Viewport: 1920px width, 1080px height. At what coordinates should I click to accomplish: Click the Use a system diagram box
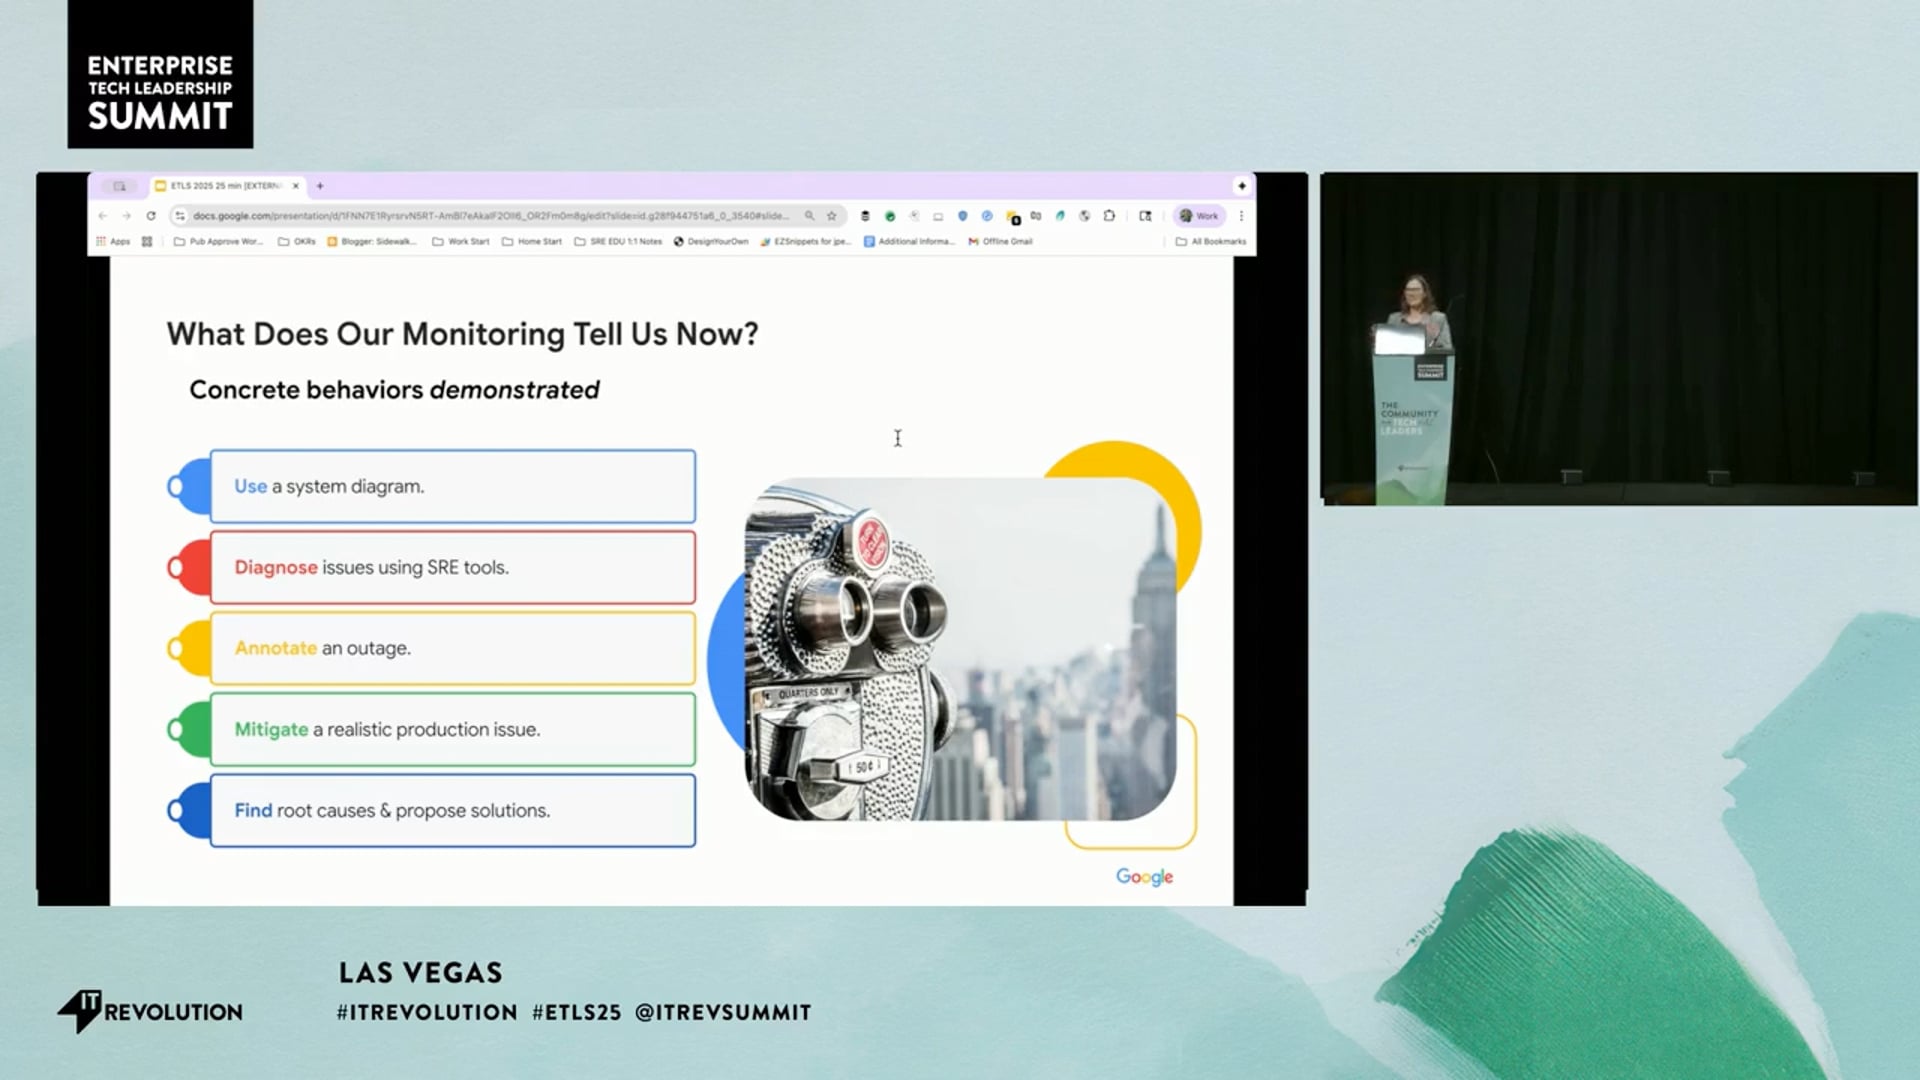click(452, 486)
